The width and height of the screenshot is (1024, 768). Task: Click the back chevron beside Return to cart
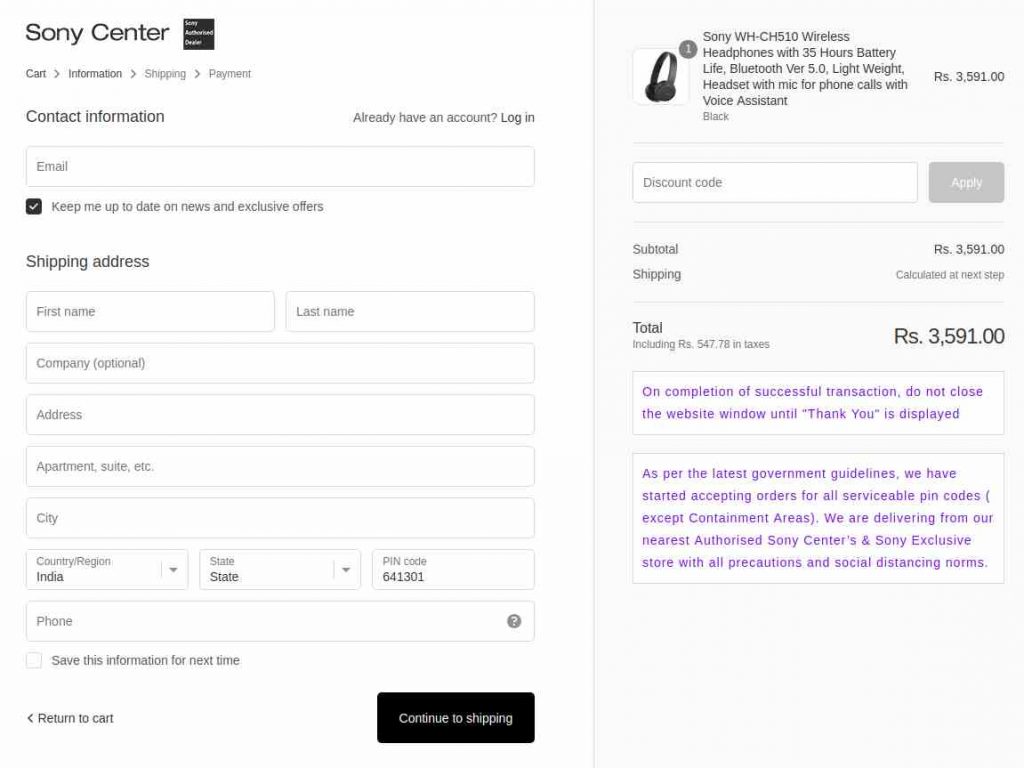click(30, 718)
